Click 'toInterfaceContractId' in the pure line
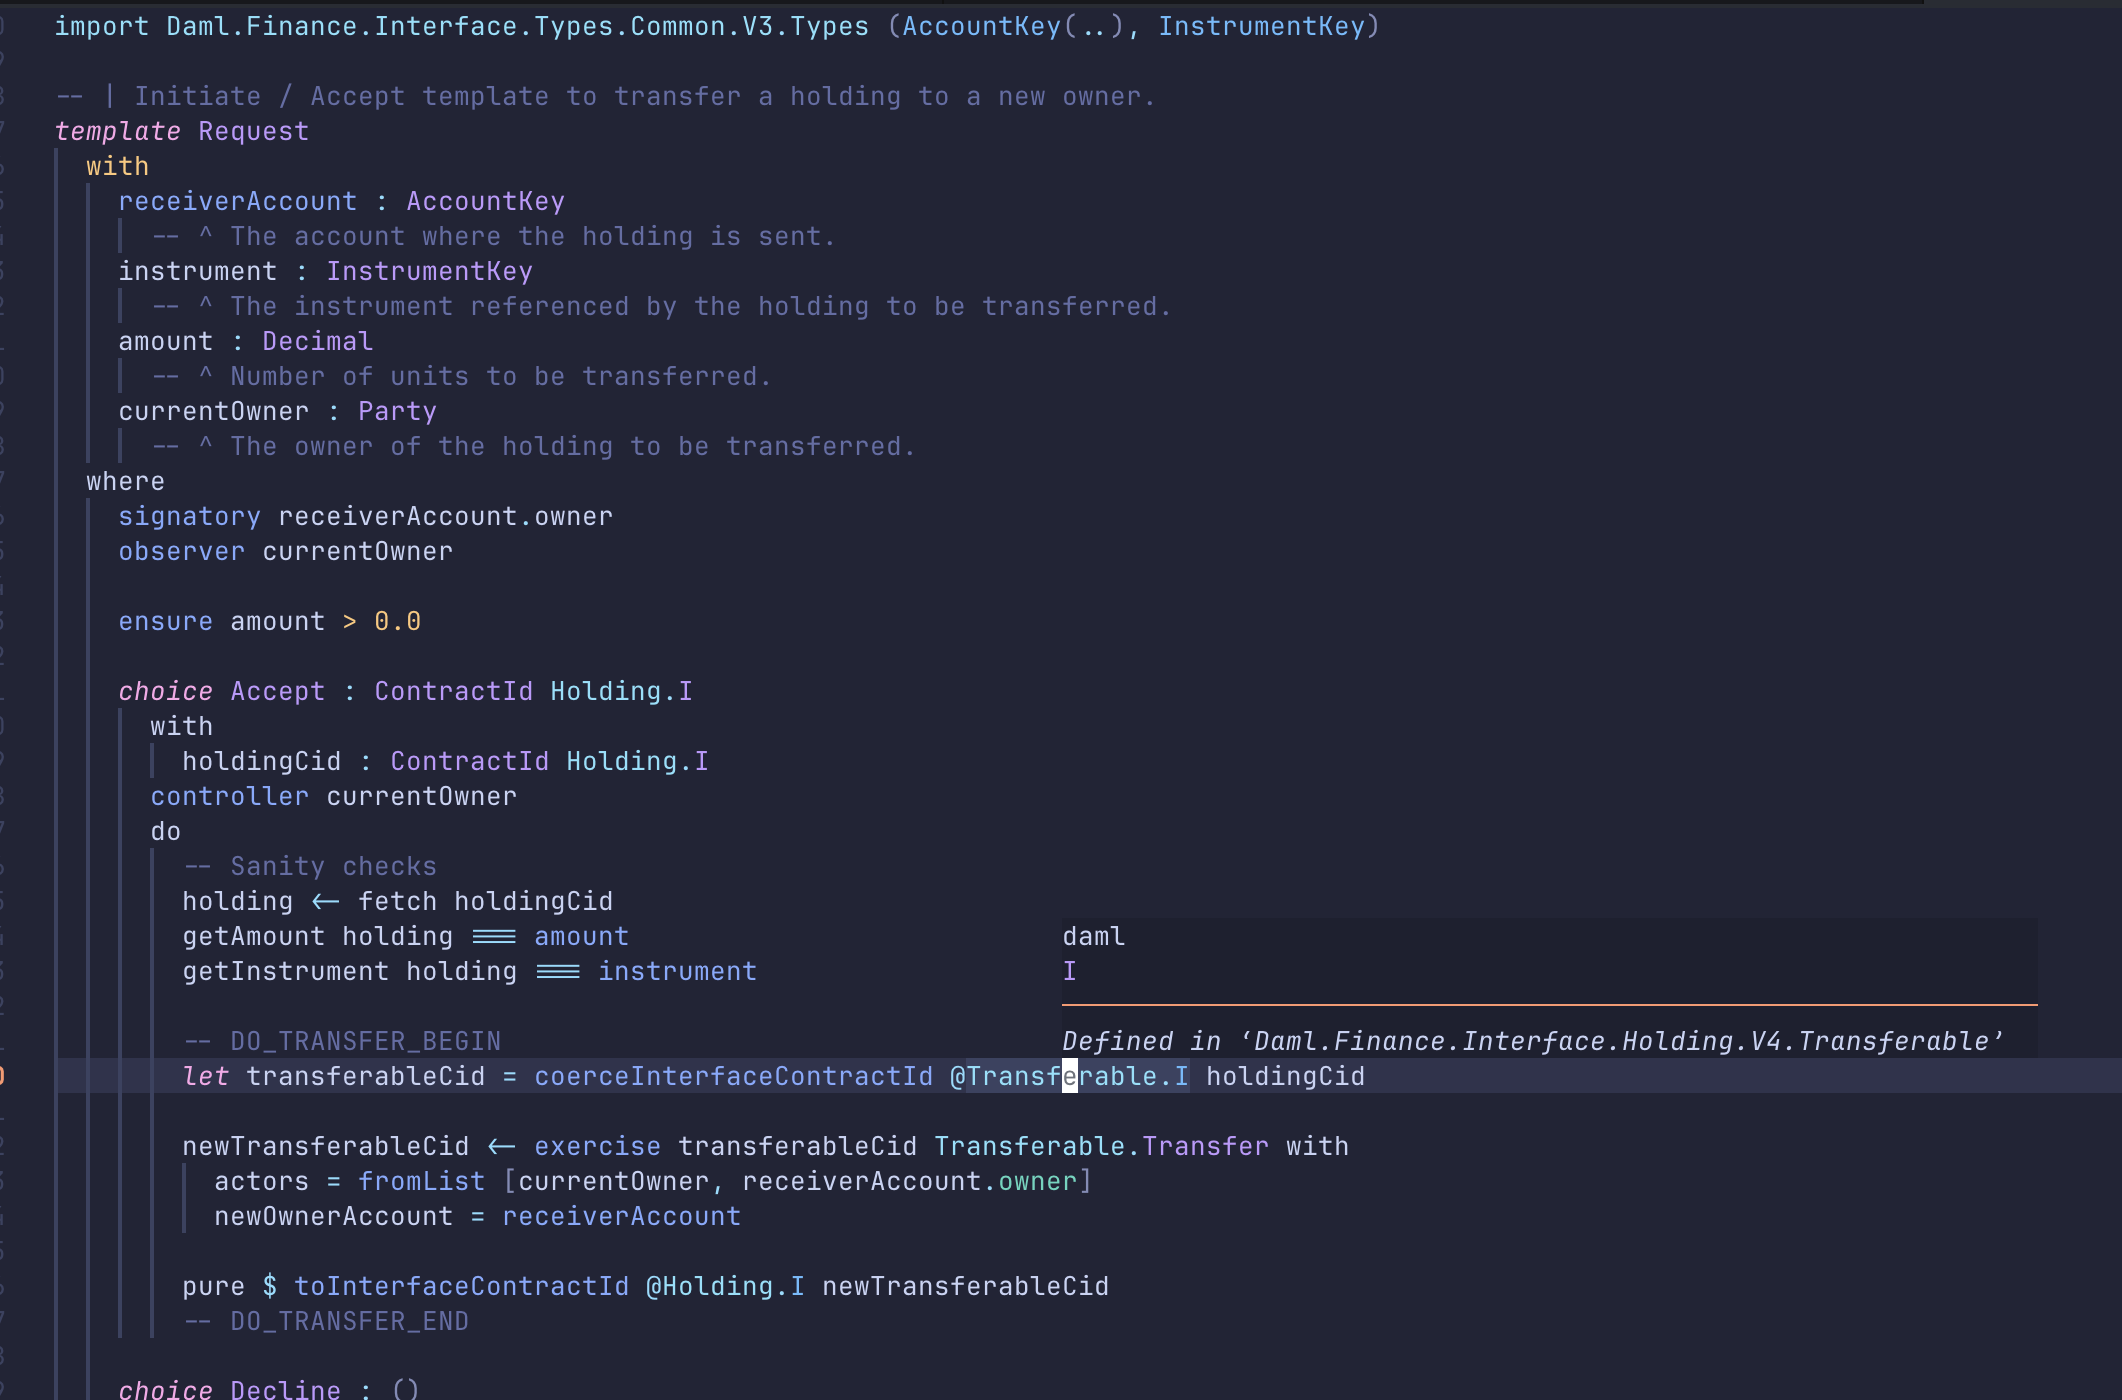Screen dimensions: 2122x1400 (461, 1286)
